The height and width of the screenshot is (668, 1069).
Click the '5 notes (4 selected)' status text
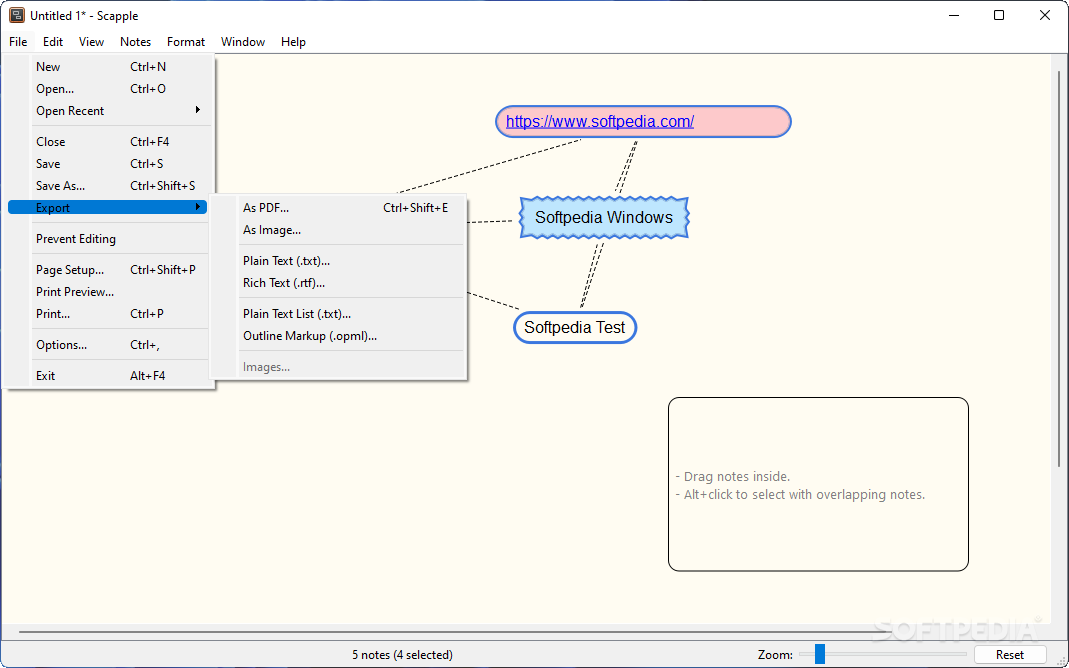[x=402, y=654]
